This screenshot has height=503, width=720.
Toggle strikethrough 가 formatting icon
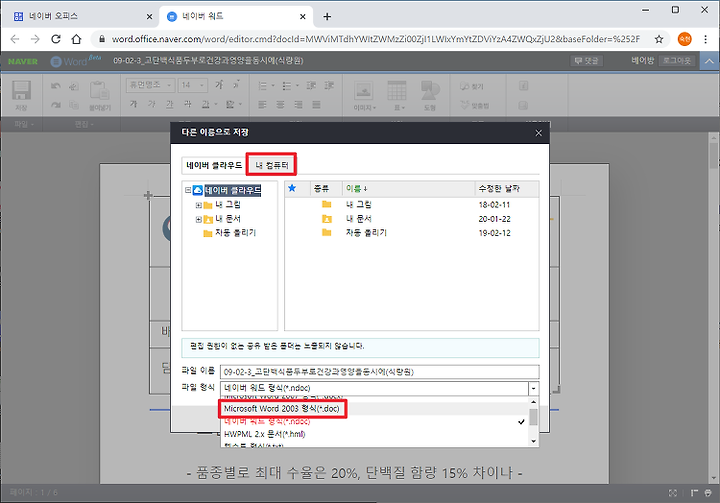click(187, 104)
